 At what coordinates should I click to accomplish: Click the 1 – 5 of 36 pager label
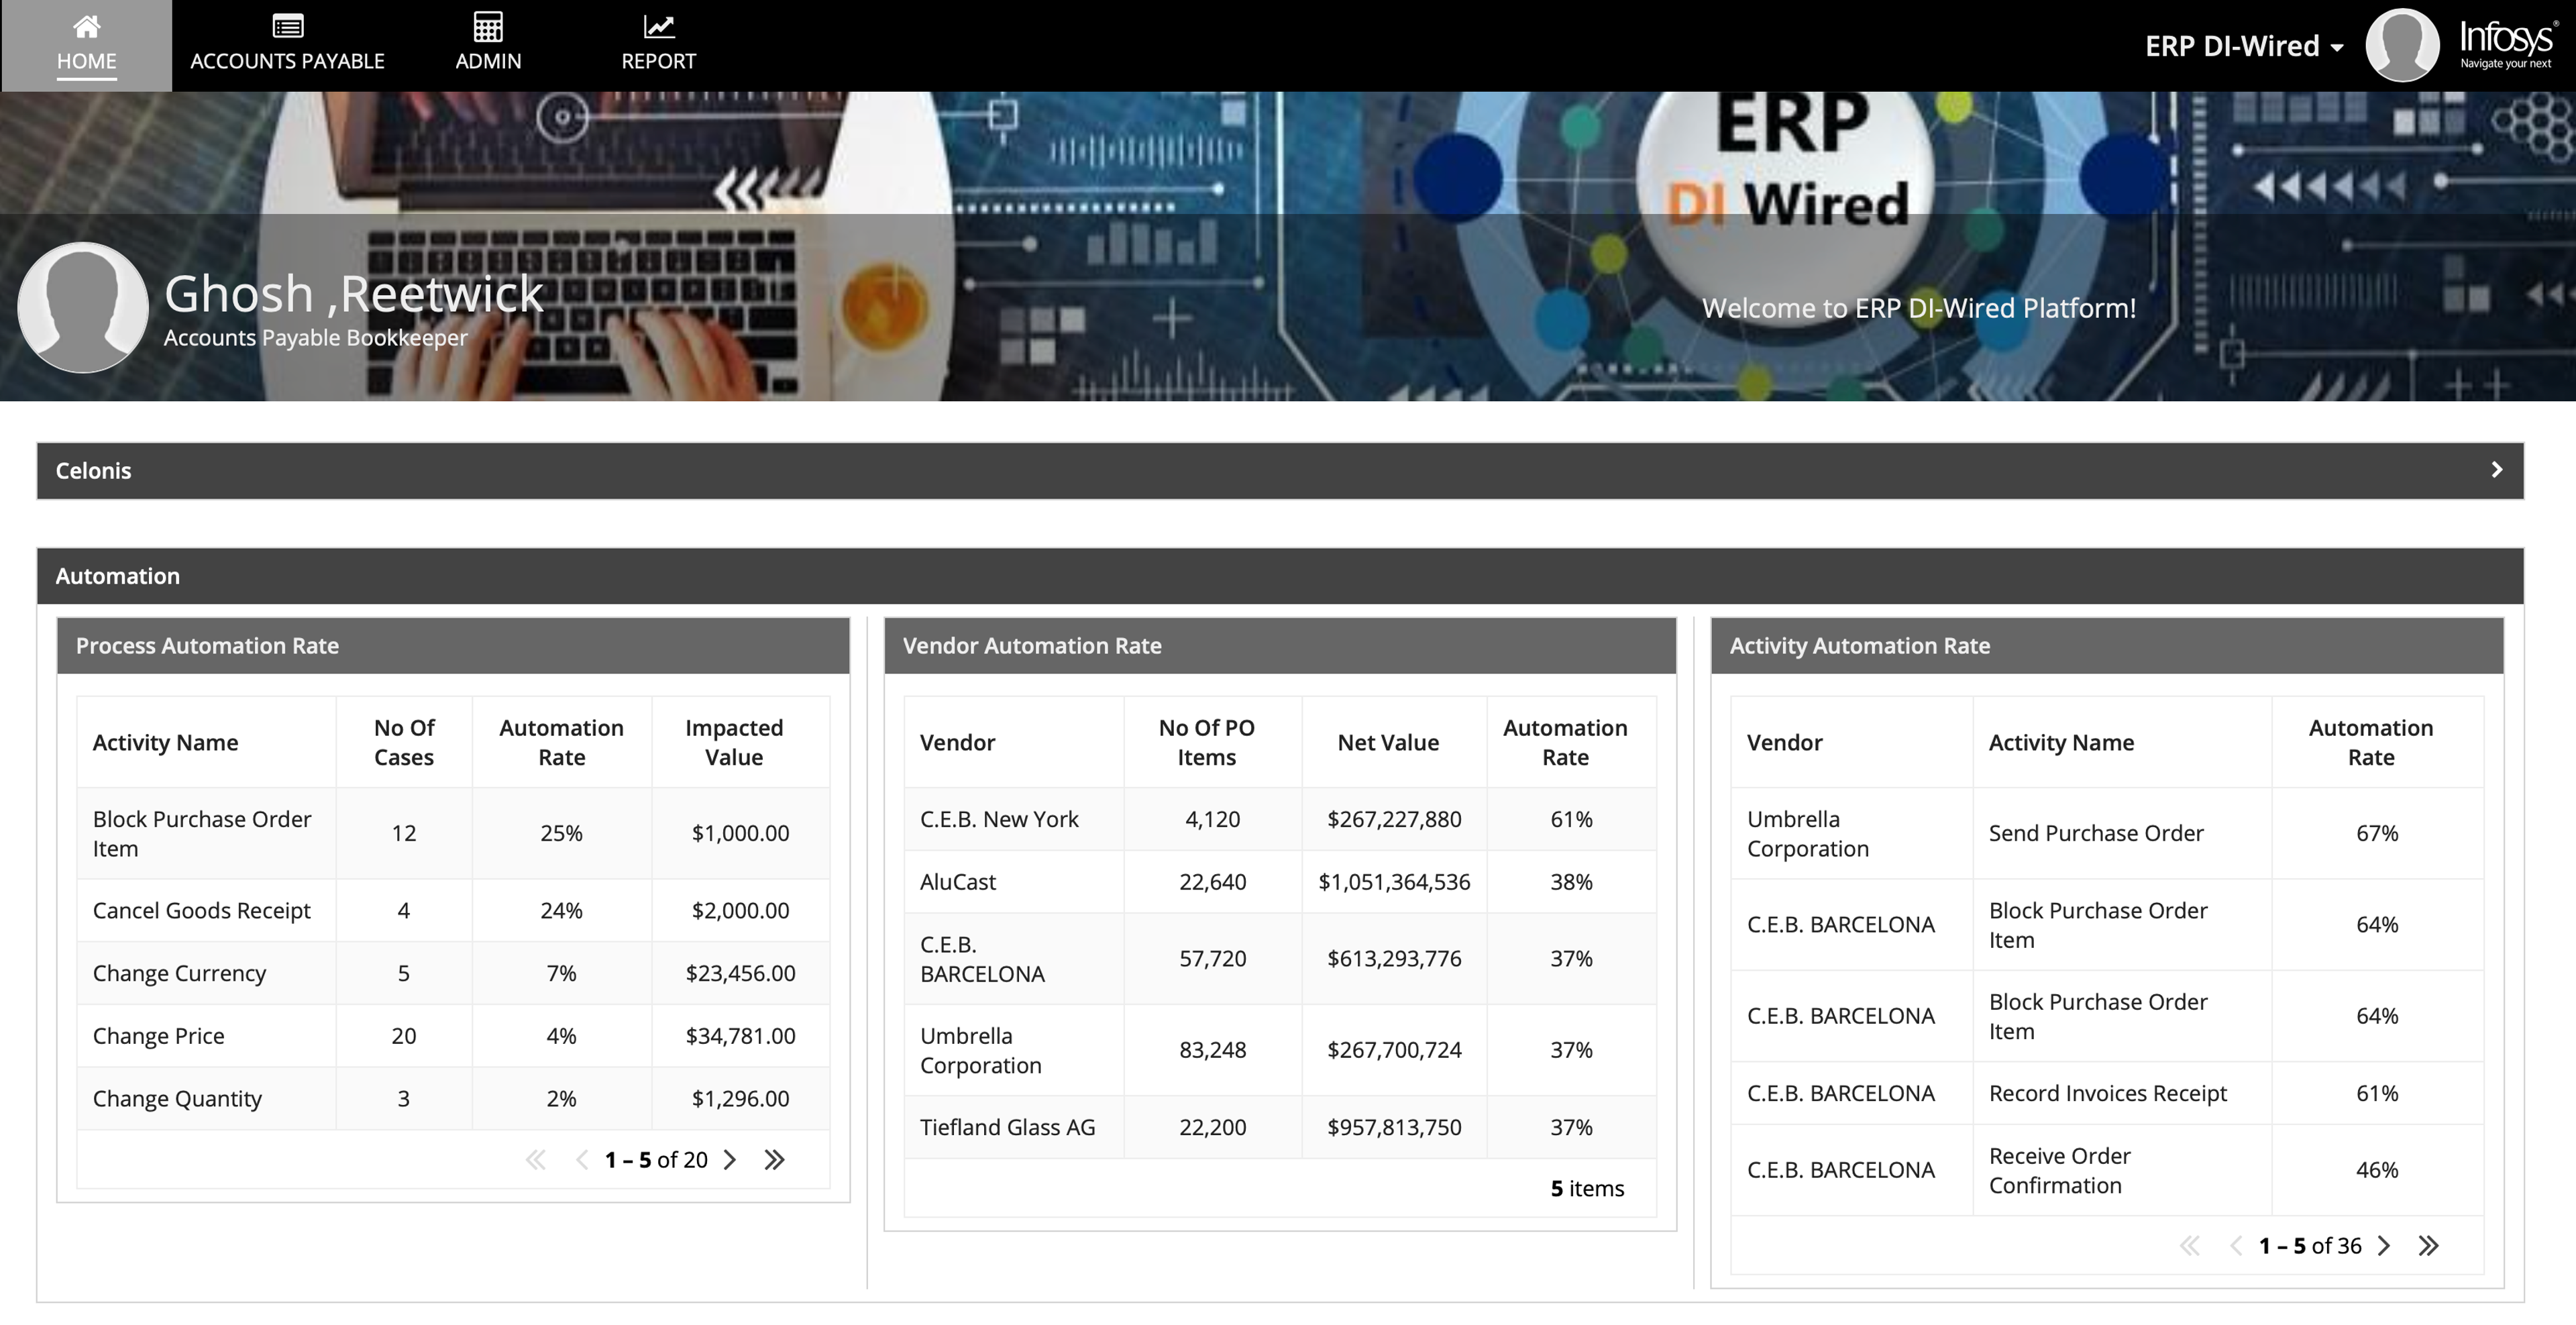pos(2310,1246)
